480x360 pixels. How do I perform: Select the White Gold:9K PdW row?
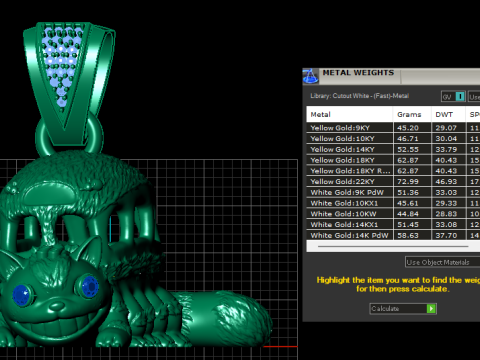393,192
